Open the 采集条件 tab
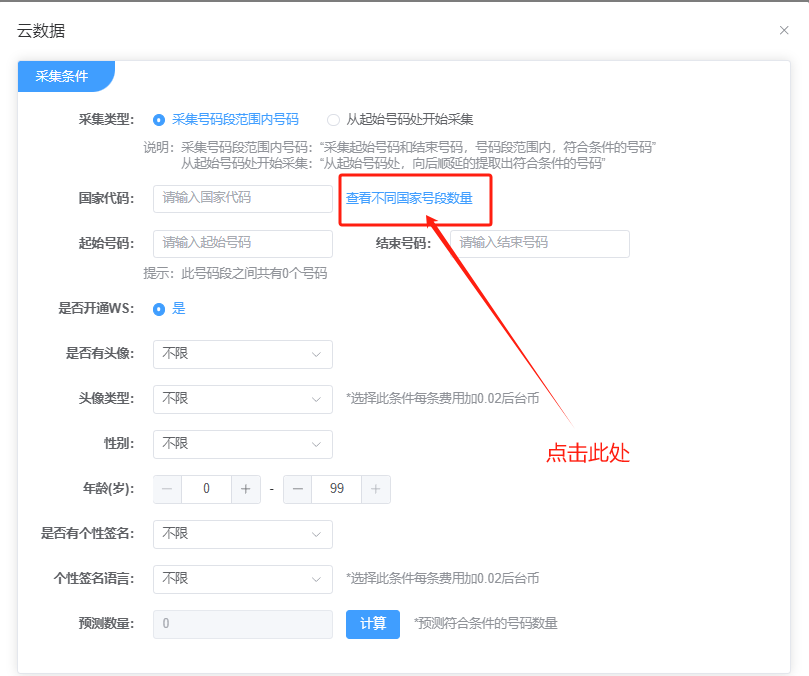The image size is (809, 676). 66,76
